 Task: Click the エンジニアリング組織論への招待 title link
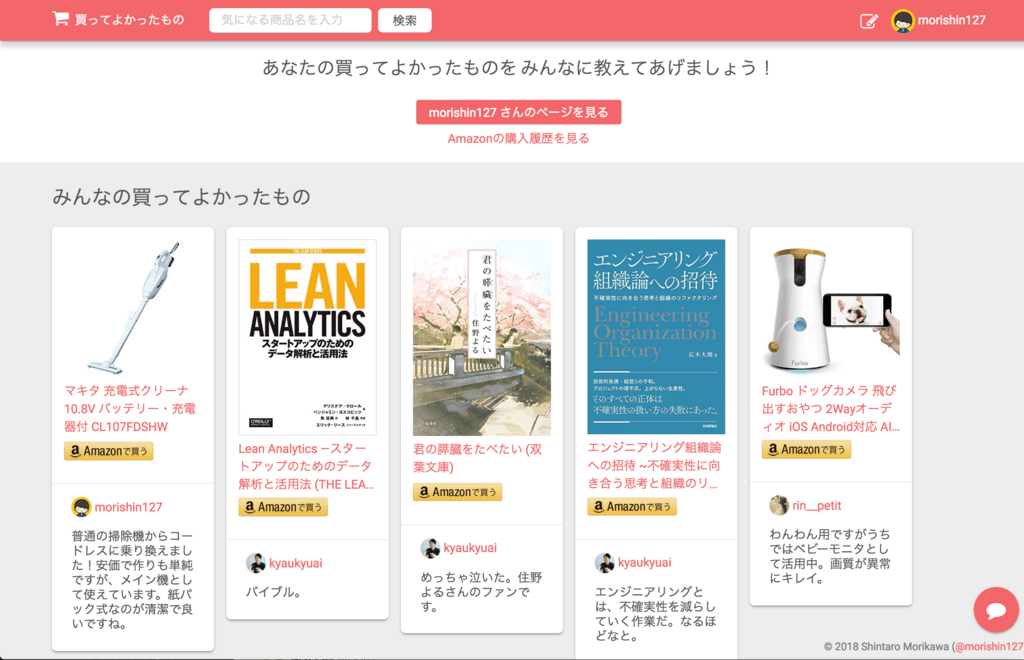point(654,465)
